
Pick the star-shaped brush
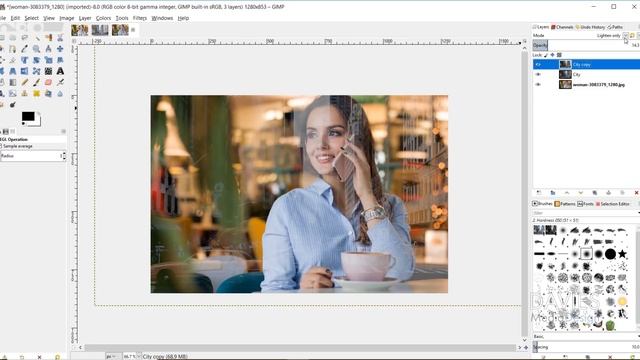[622, 254]
